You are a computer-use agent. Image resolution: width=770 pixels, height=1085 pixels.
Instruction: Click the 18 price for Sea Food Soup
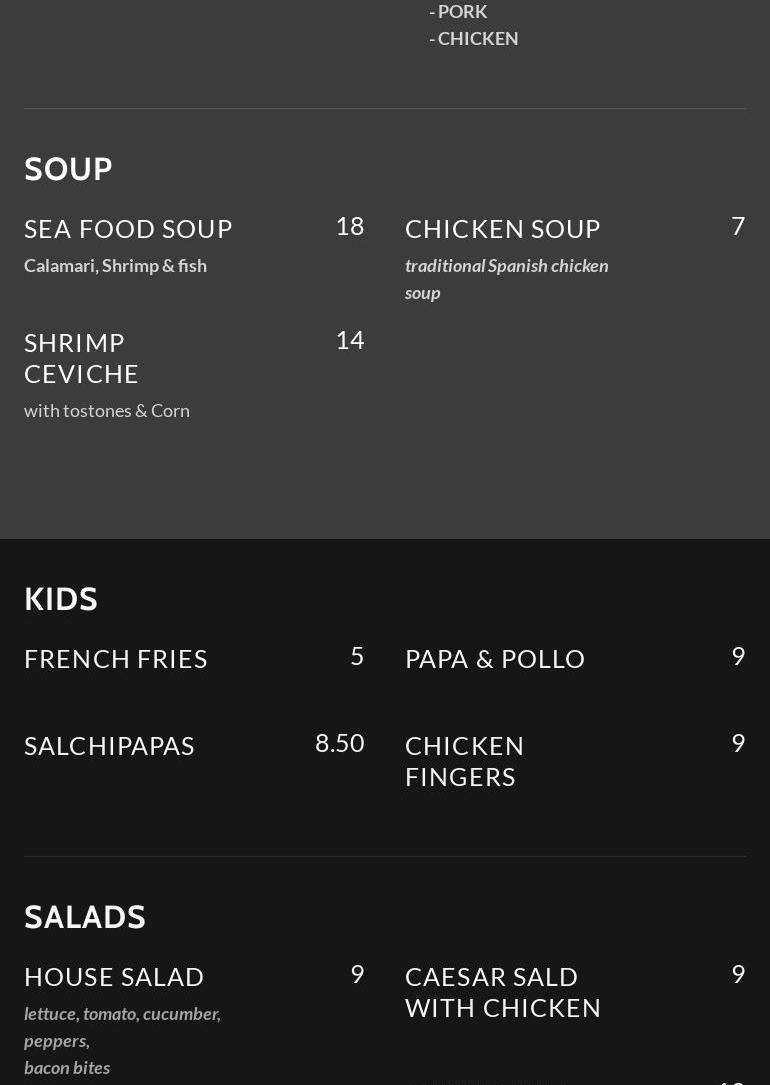(x=349, y=226)
